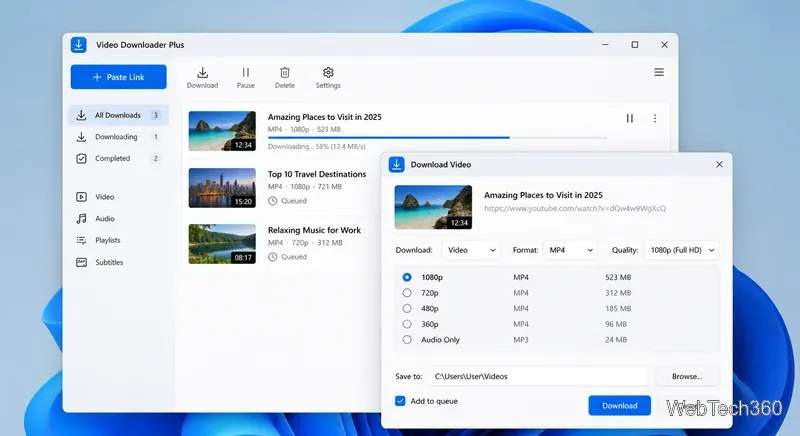Click the Amazing Places download progress bar
The image size is (800, 436).
click(438, 138)
